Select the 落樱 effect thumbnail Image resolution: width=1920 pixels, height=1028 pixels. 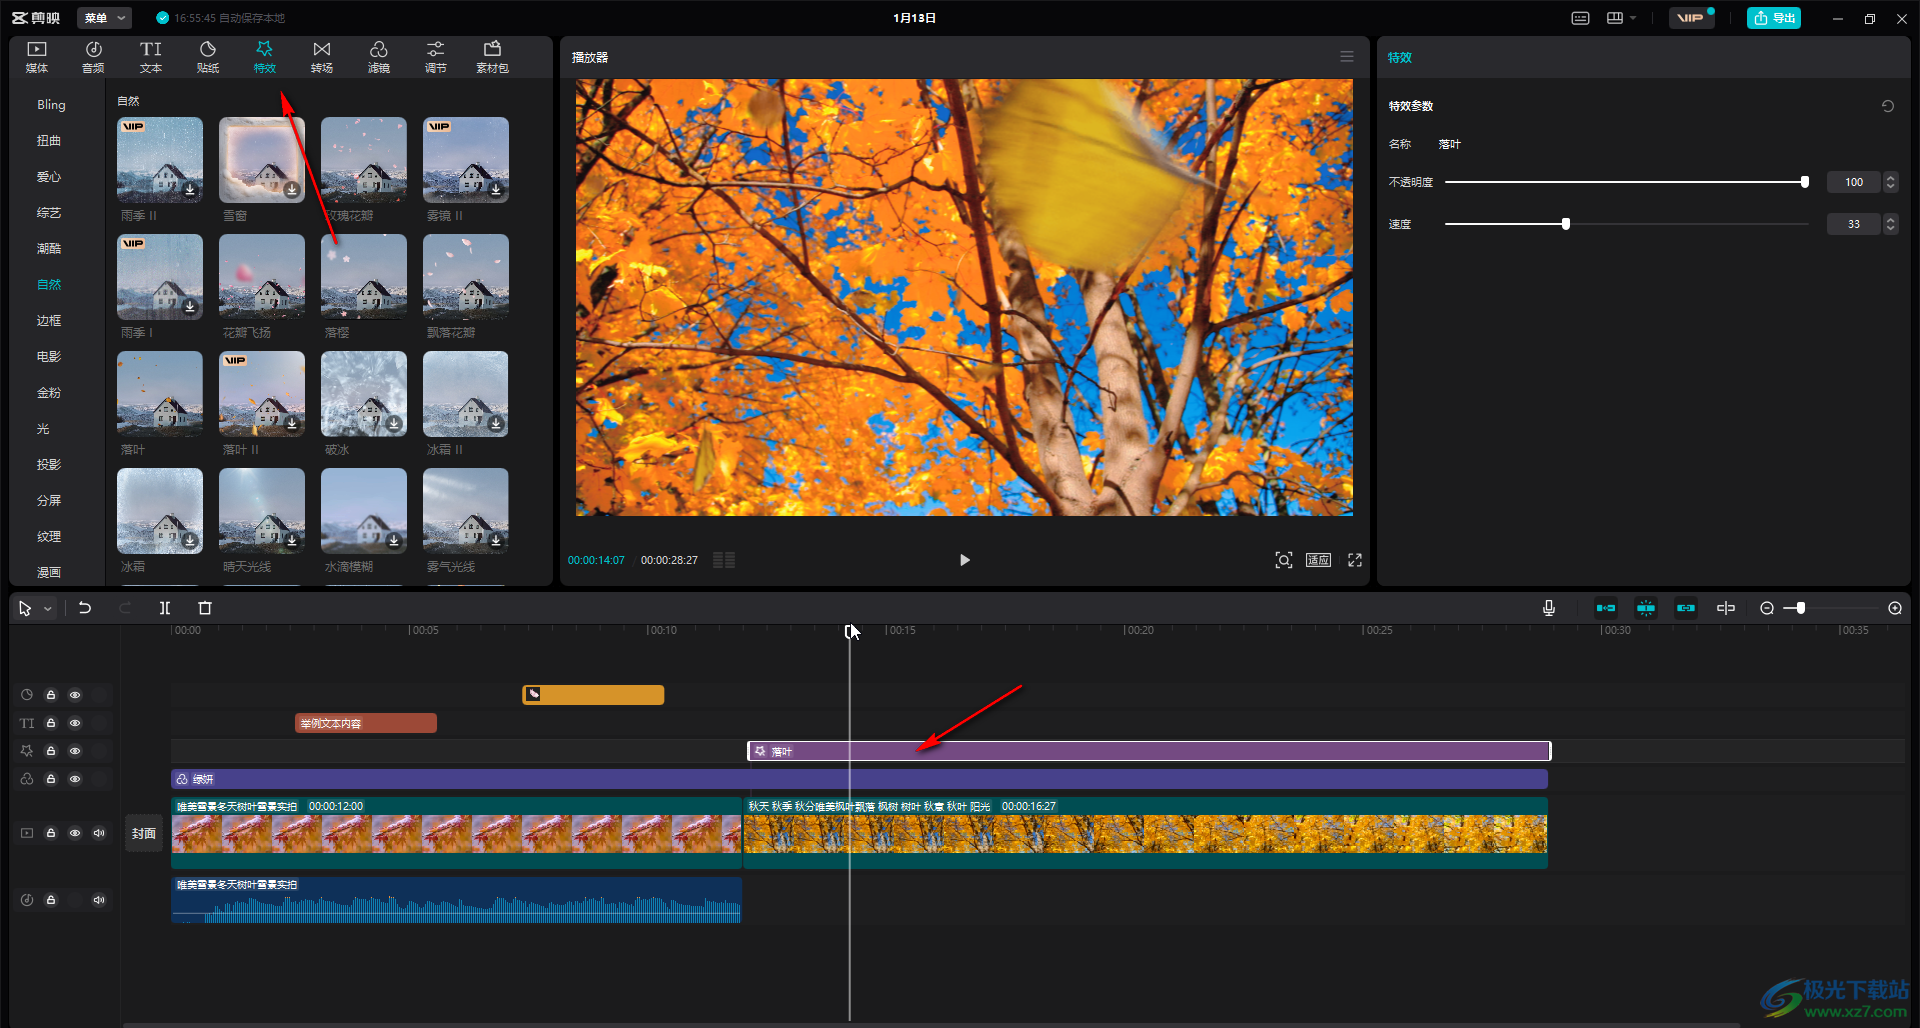pos(364,277)
